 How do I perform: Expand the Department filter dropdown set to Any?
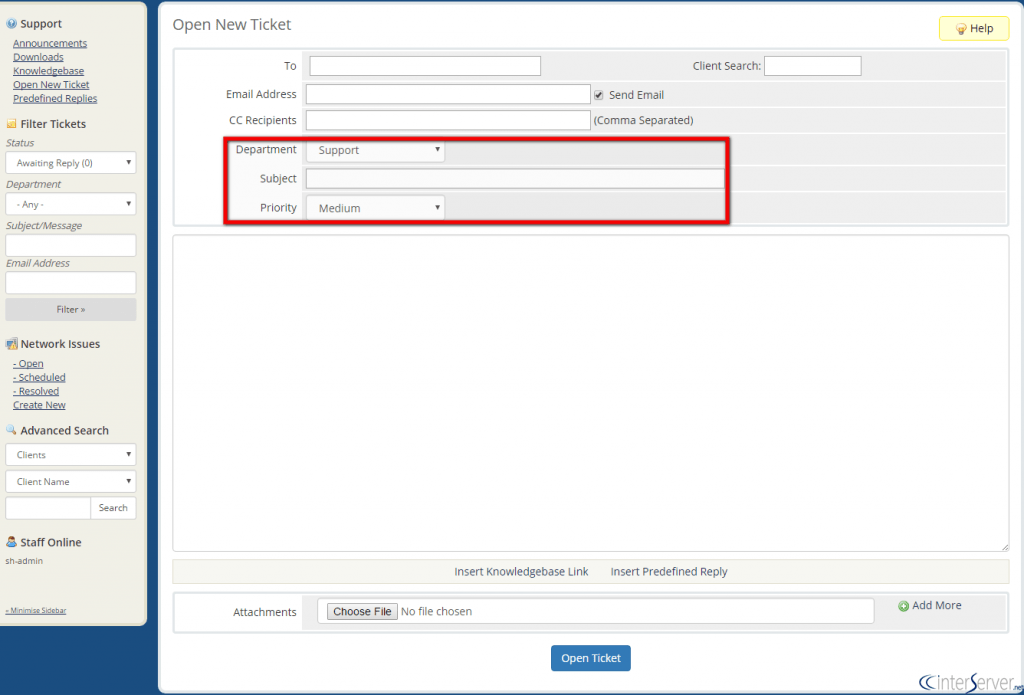[70, 203]
